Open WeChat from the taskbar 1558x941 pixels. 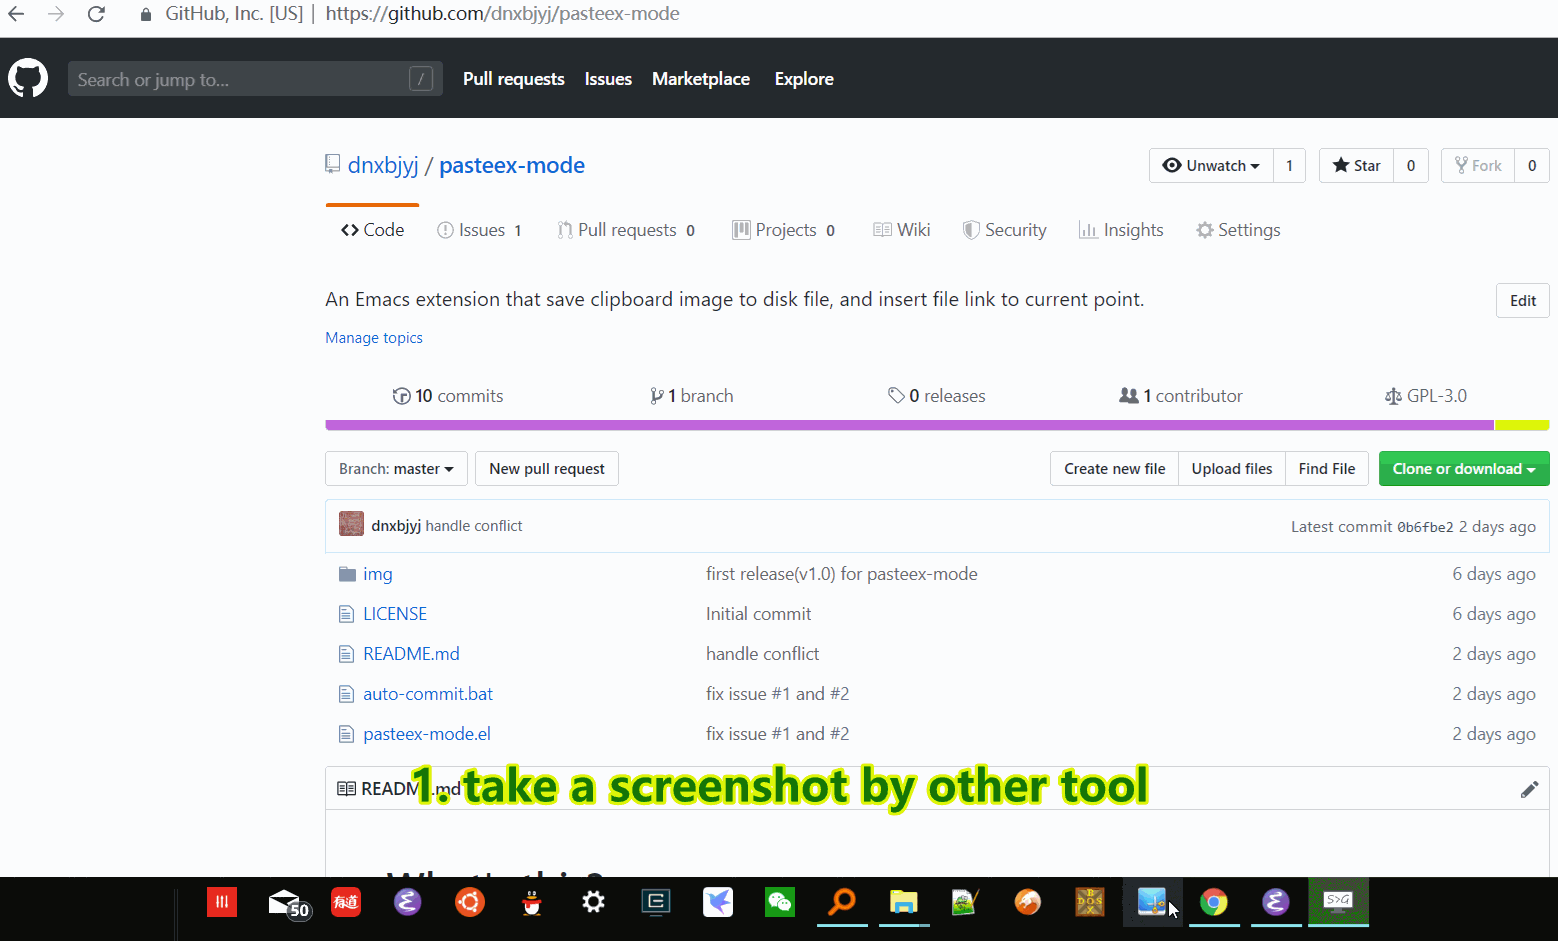[x=780, y=902]
